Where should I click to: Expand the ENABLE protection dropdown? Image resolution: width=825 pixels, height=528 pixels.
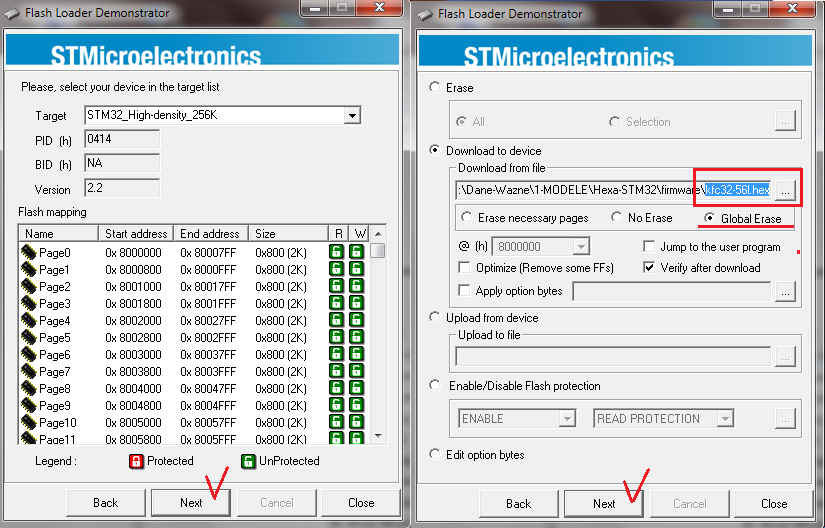click(x=567, y=419)
